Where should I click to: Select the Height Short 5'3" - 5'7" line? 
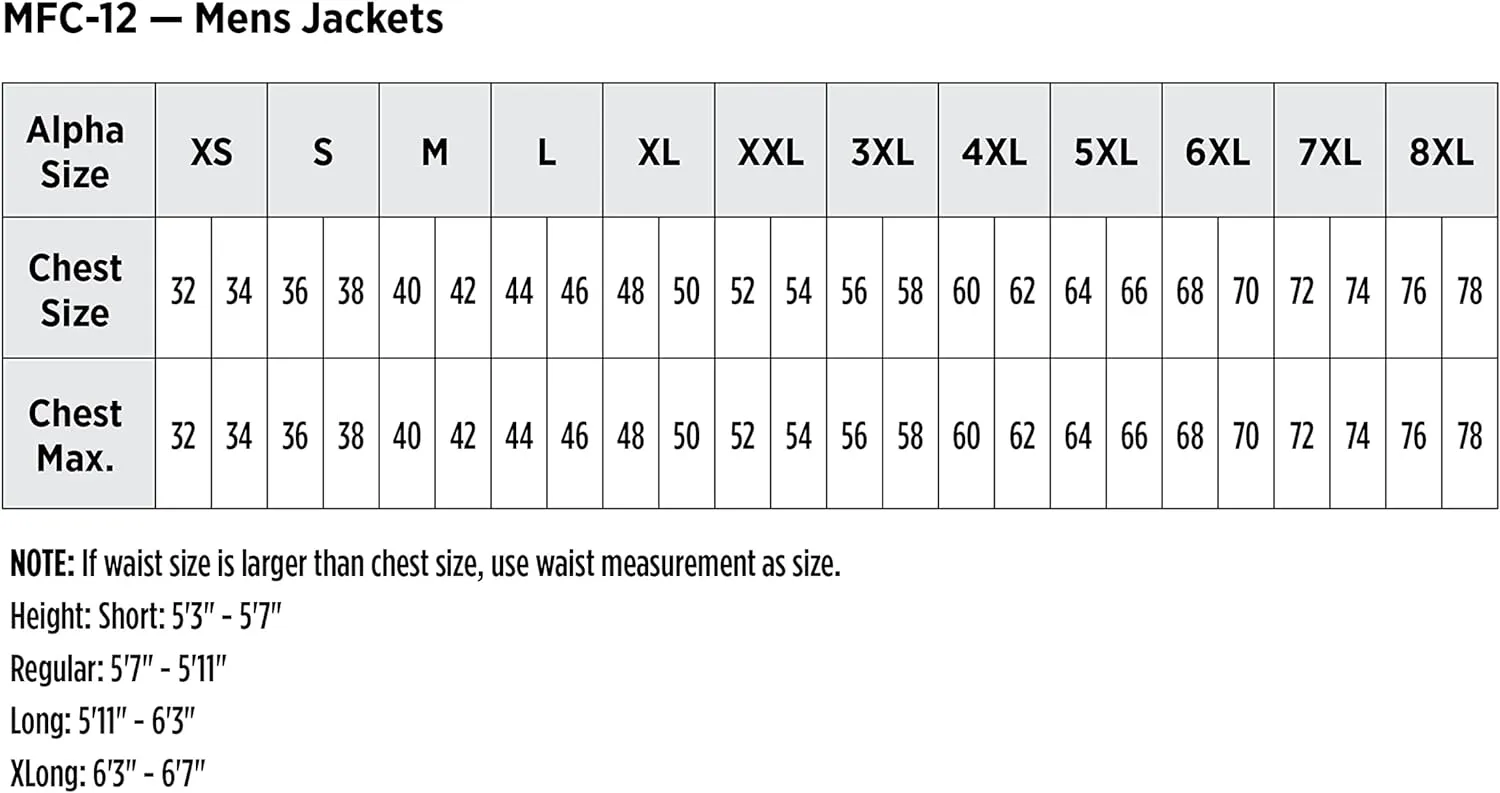(146, 617)
